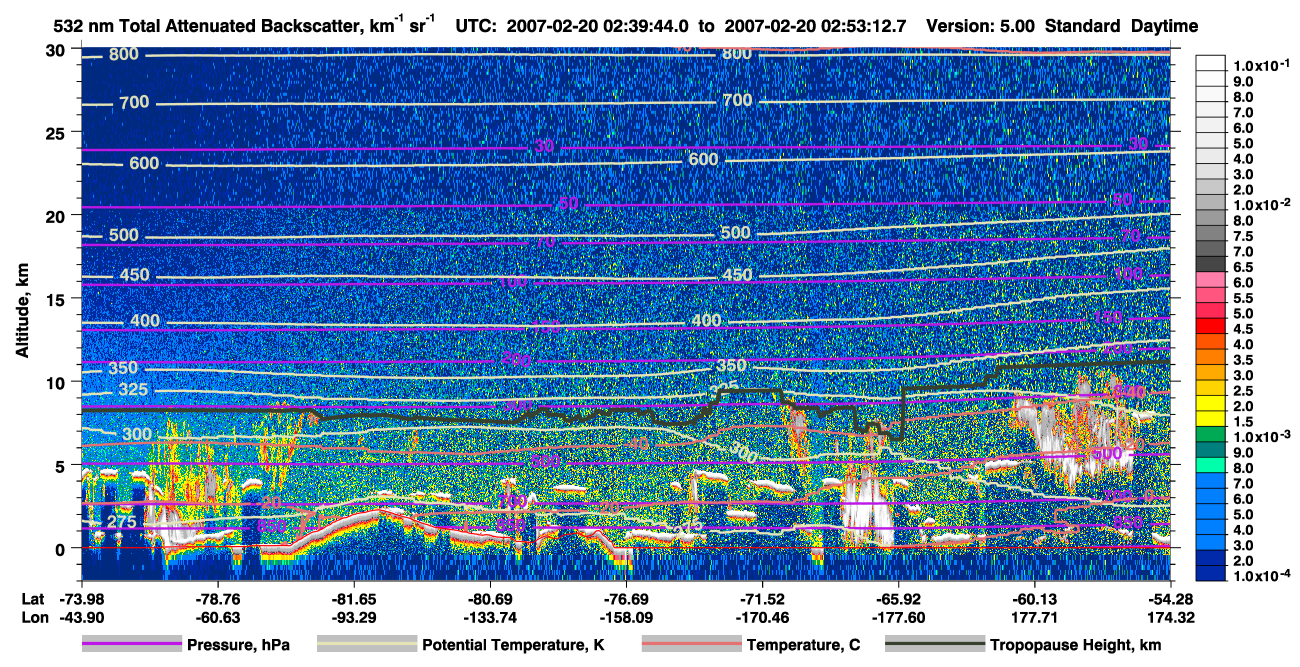This screenshot has width=1300, height=667.
Task: Click the 'Lat' row label below the plot
Action: click(31, 597)
